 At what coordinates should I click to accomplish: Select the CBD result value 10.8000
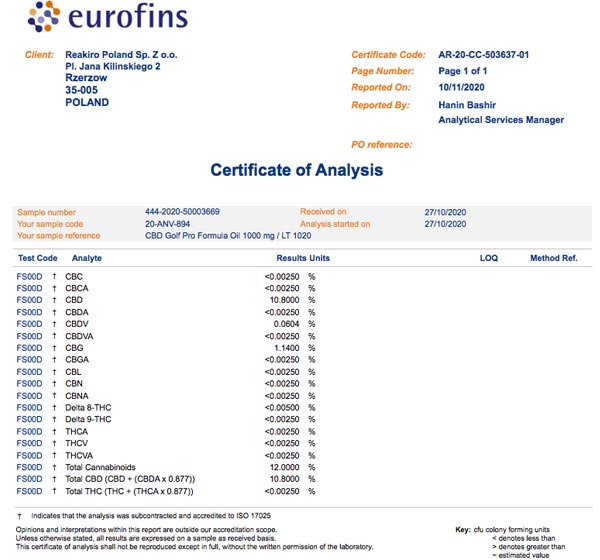pos(284,300)
